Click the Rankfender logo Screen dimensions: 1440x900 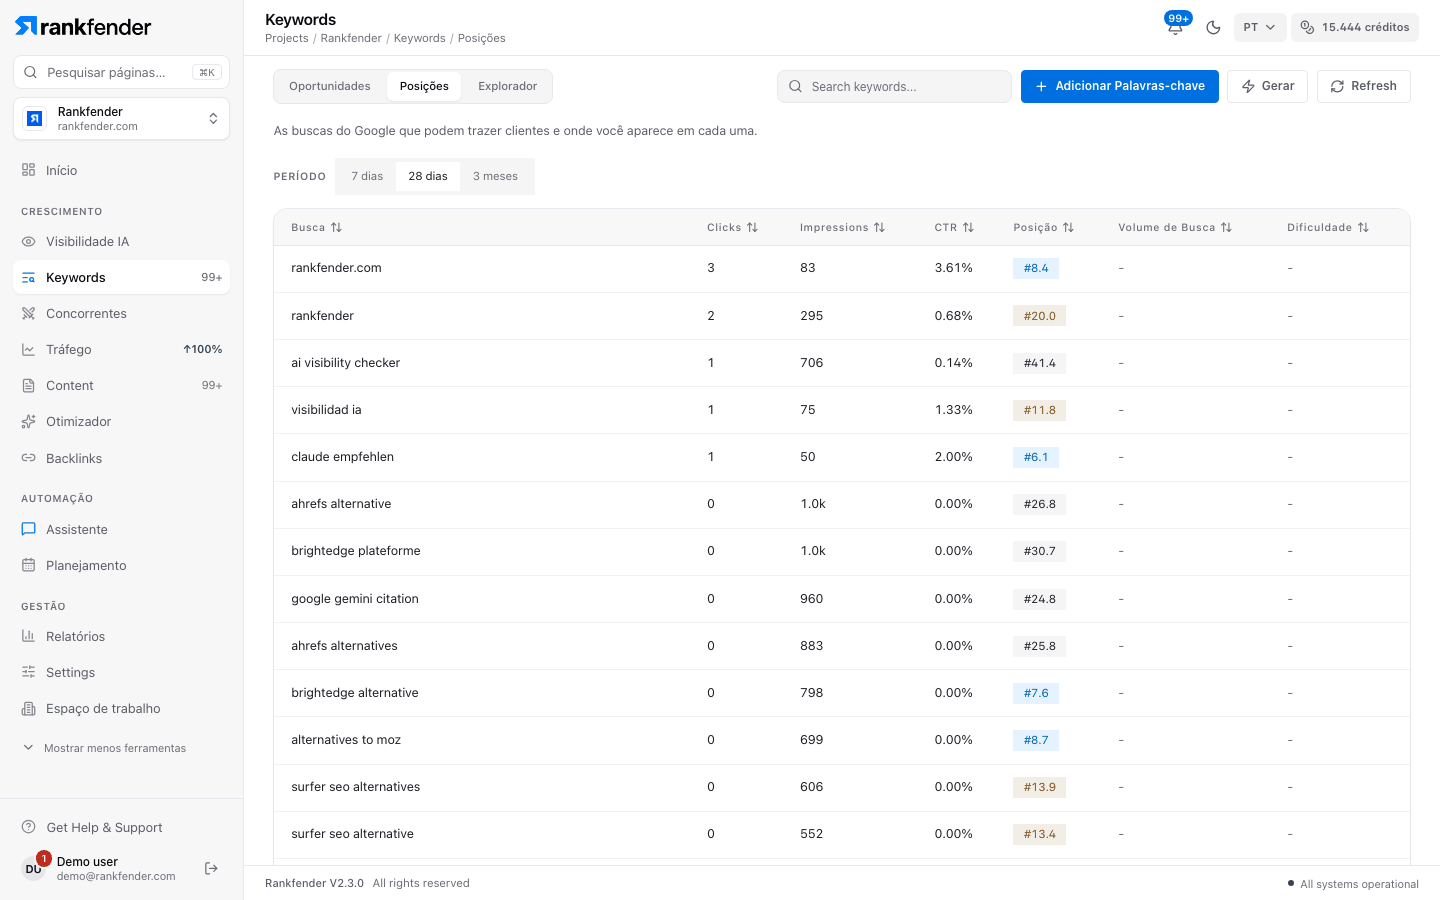[83, 27]
